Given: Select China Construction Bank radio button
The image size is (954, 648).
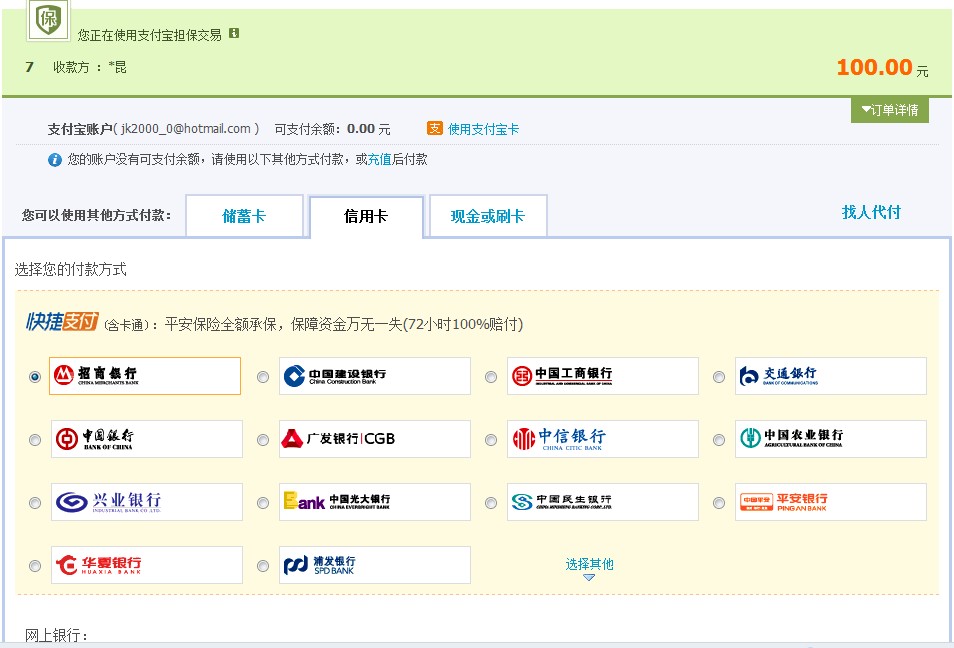Looking at the screenshot, I should point(263,377).
